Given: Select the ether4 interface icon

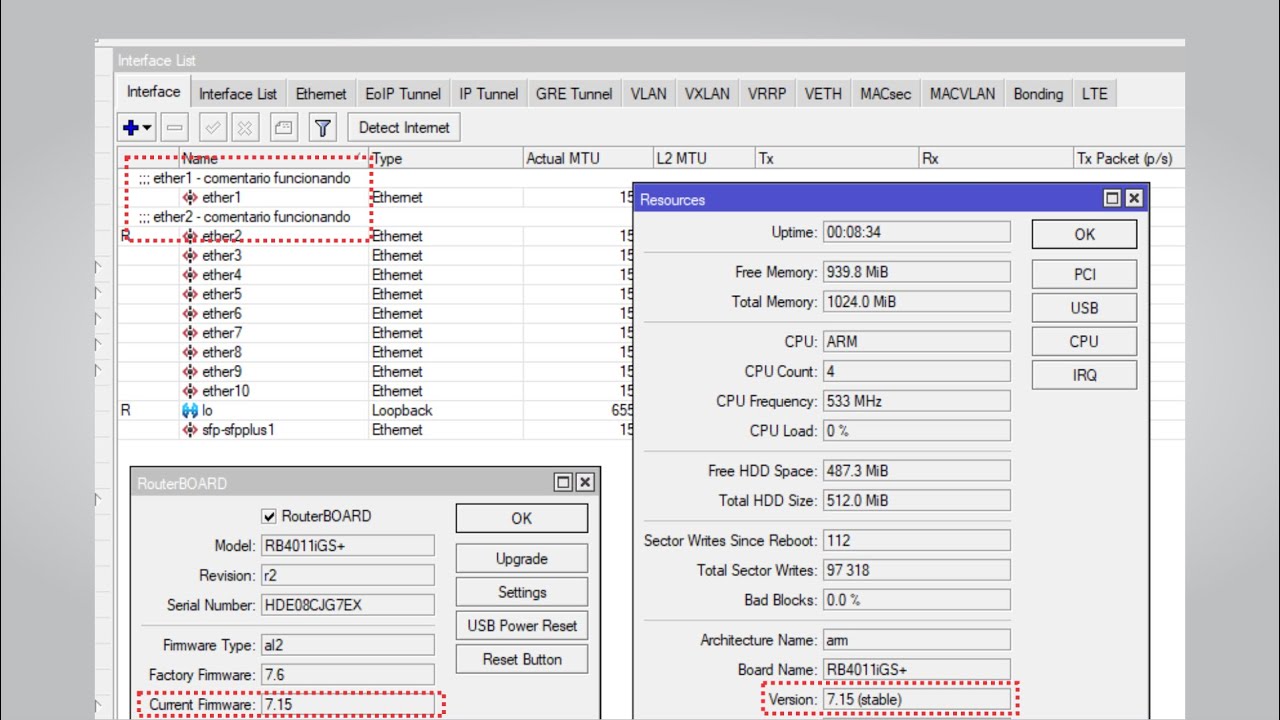Looking at the screenshot, I should point(190,275).
